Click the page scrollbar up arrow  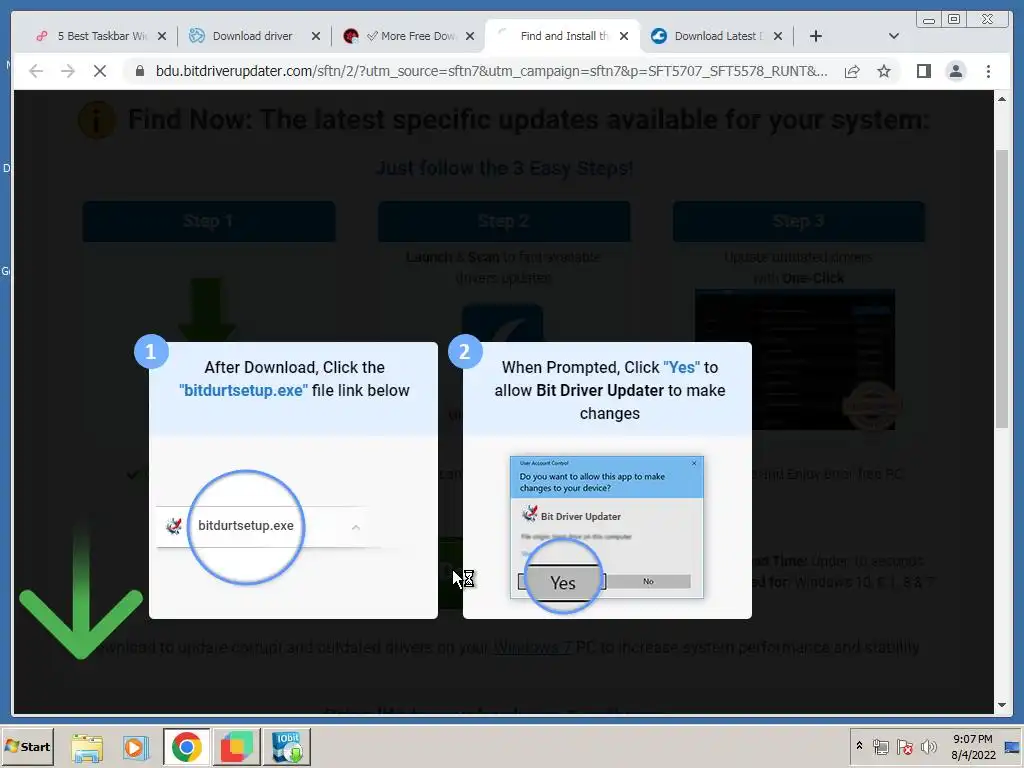[x=1002, y=99]
